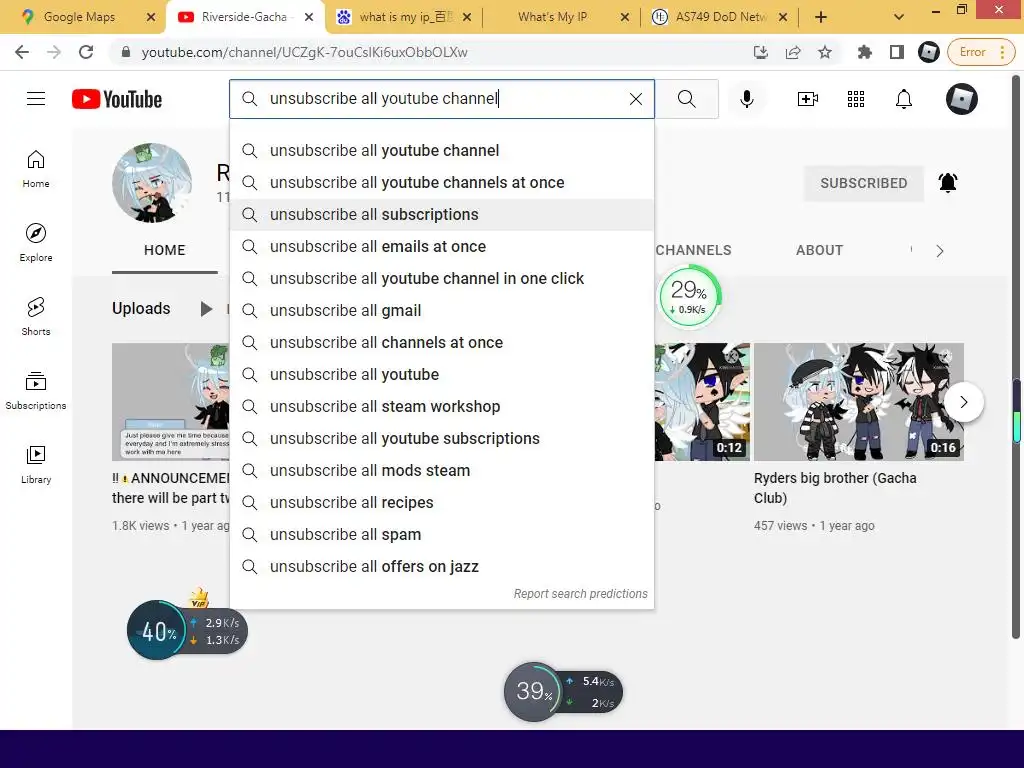Show next uploads with carousel arrow
Screen dimensions: 1024x768
pos(963,402)
